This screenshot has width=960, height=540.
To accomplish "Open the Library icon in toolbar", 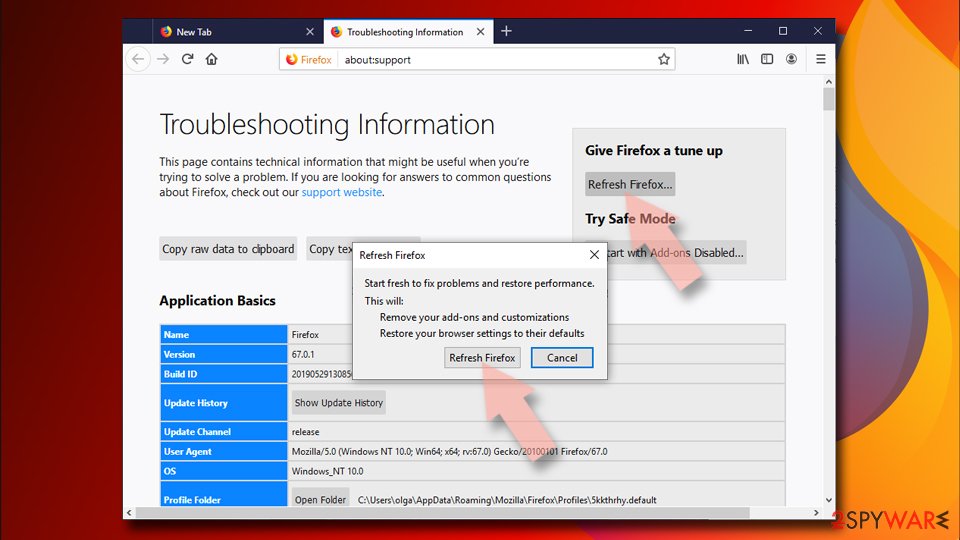I will tap(743, 59).
